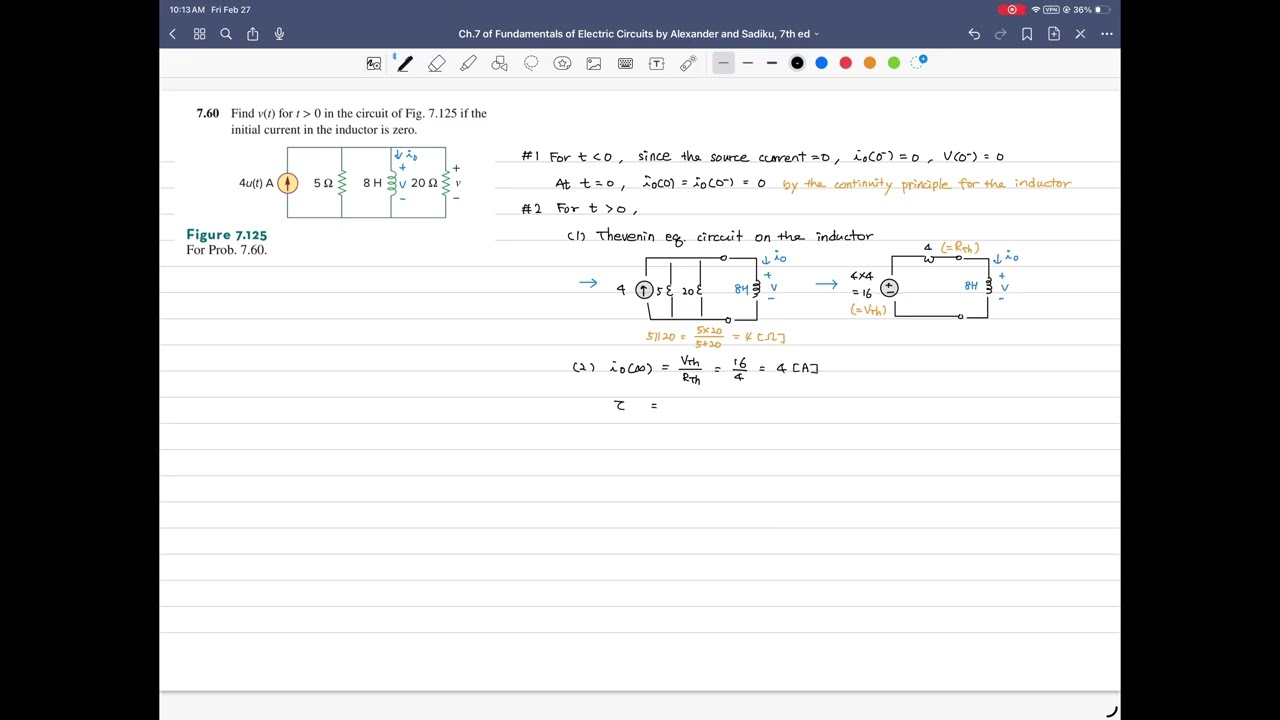
Task: Add a custom color preset
Action: [919, 63]
